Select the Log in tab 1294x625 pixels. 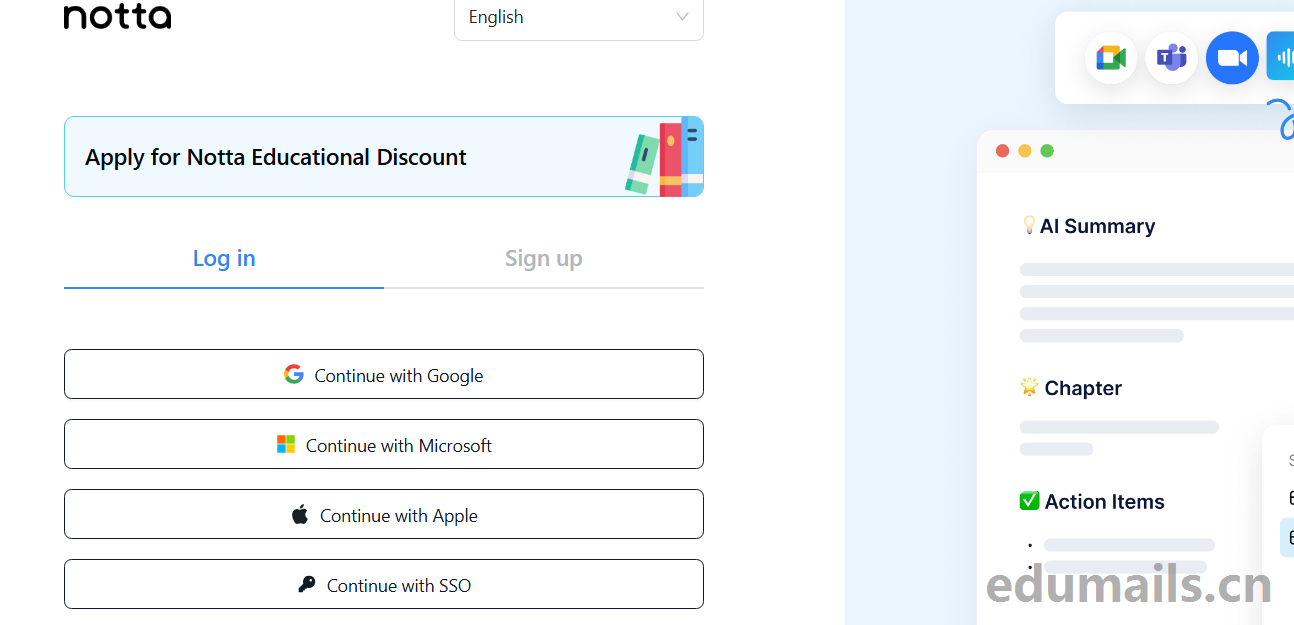pos(224,258)
